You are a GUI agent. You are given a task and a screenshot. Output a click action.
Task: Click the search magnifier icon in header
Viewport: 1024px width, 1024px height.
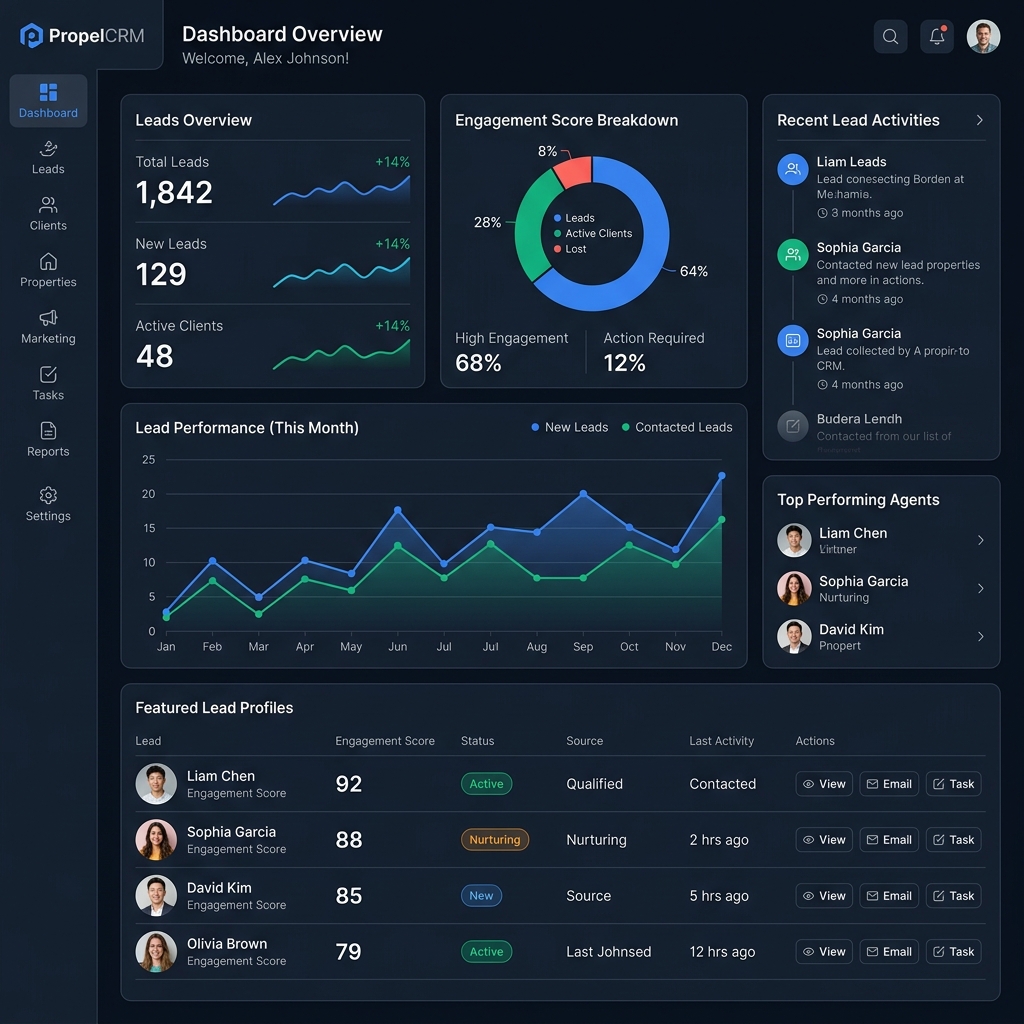coord(890,37)
